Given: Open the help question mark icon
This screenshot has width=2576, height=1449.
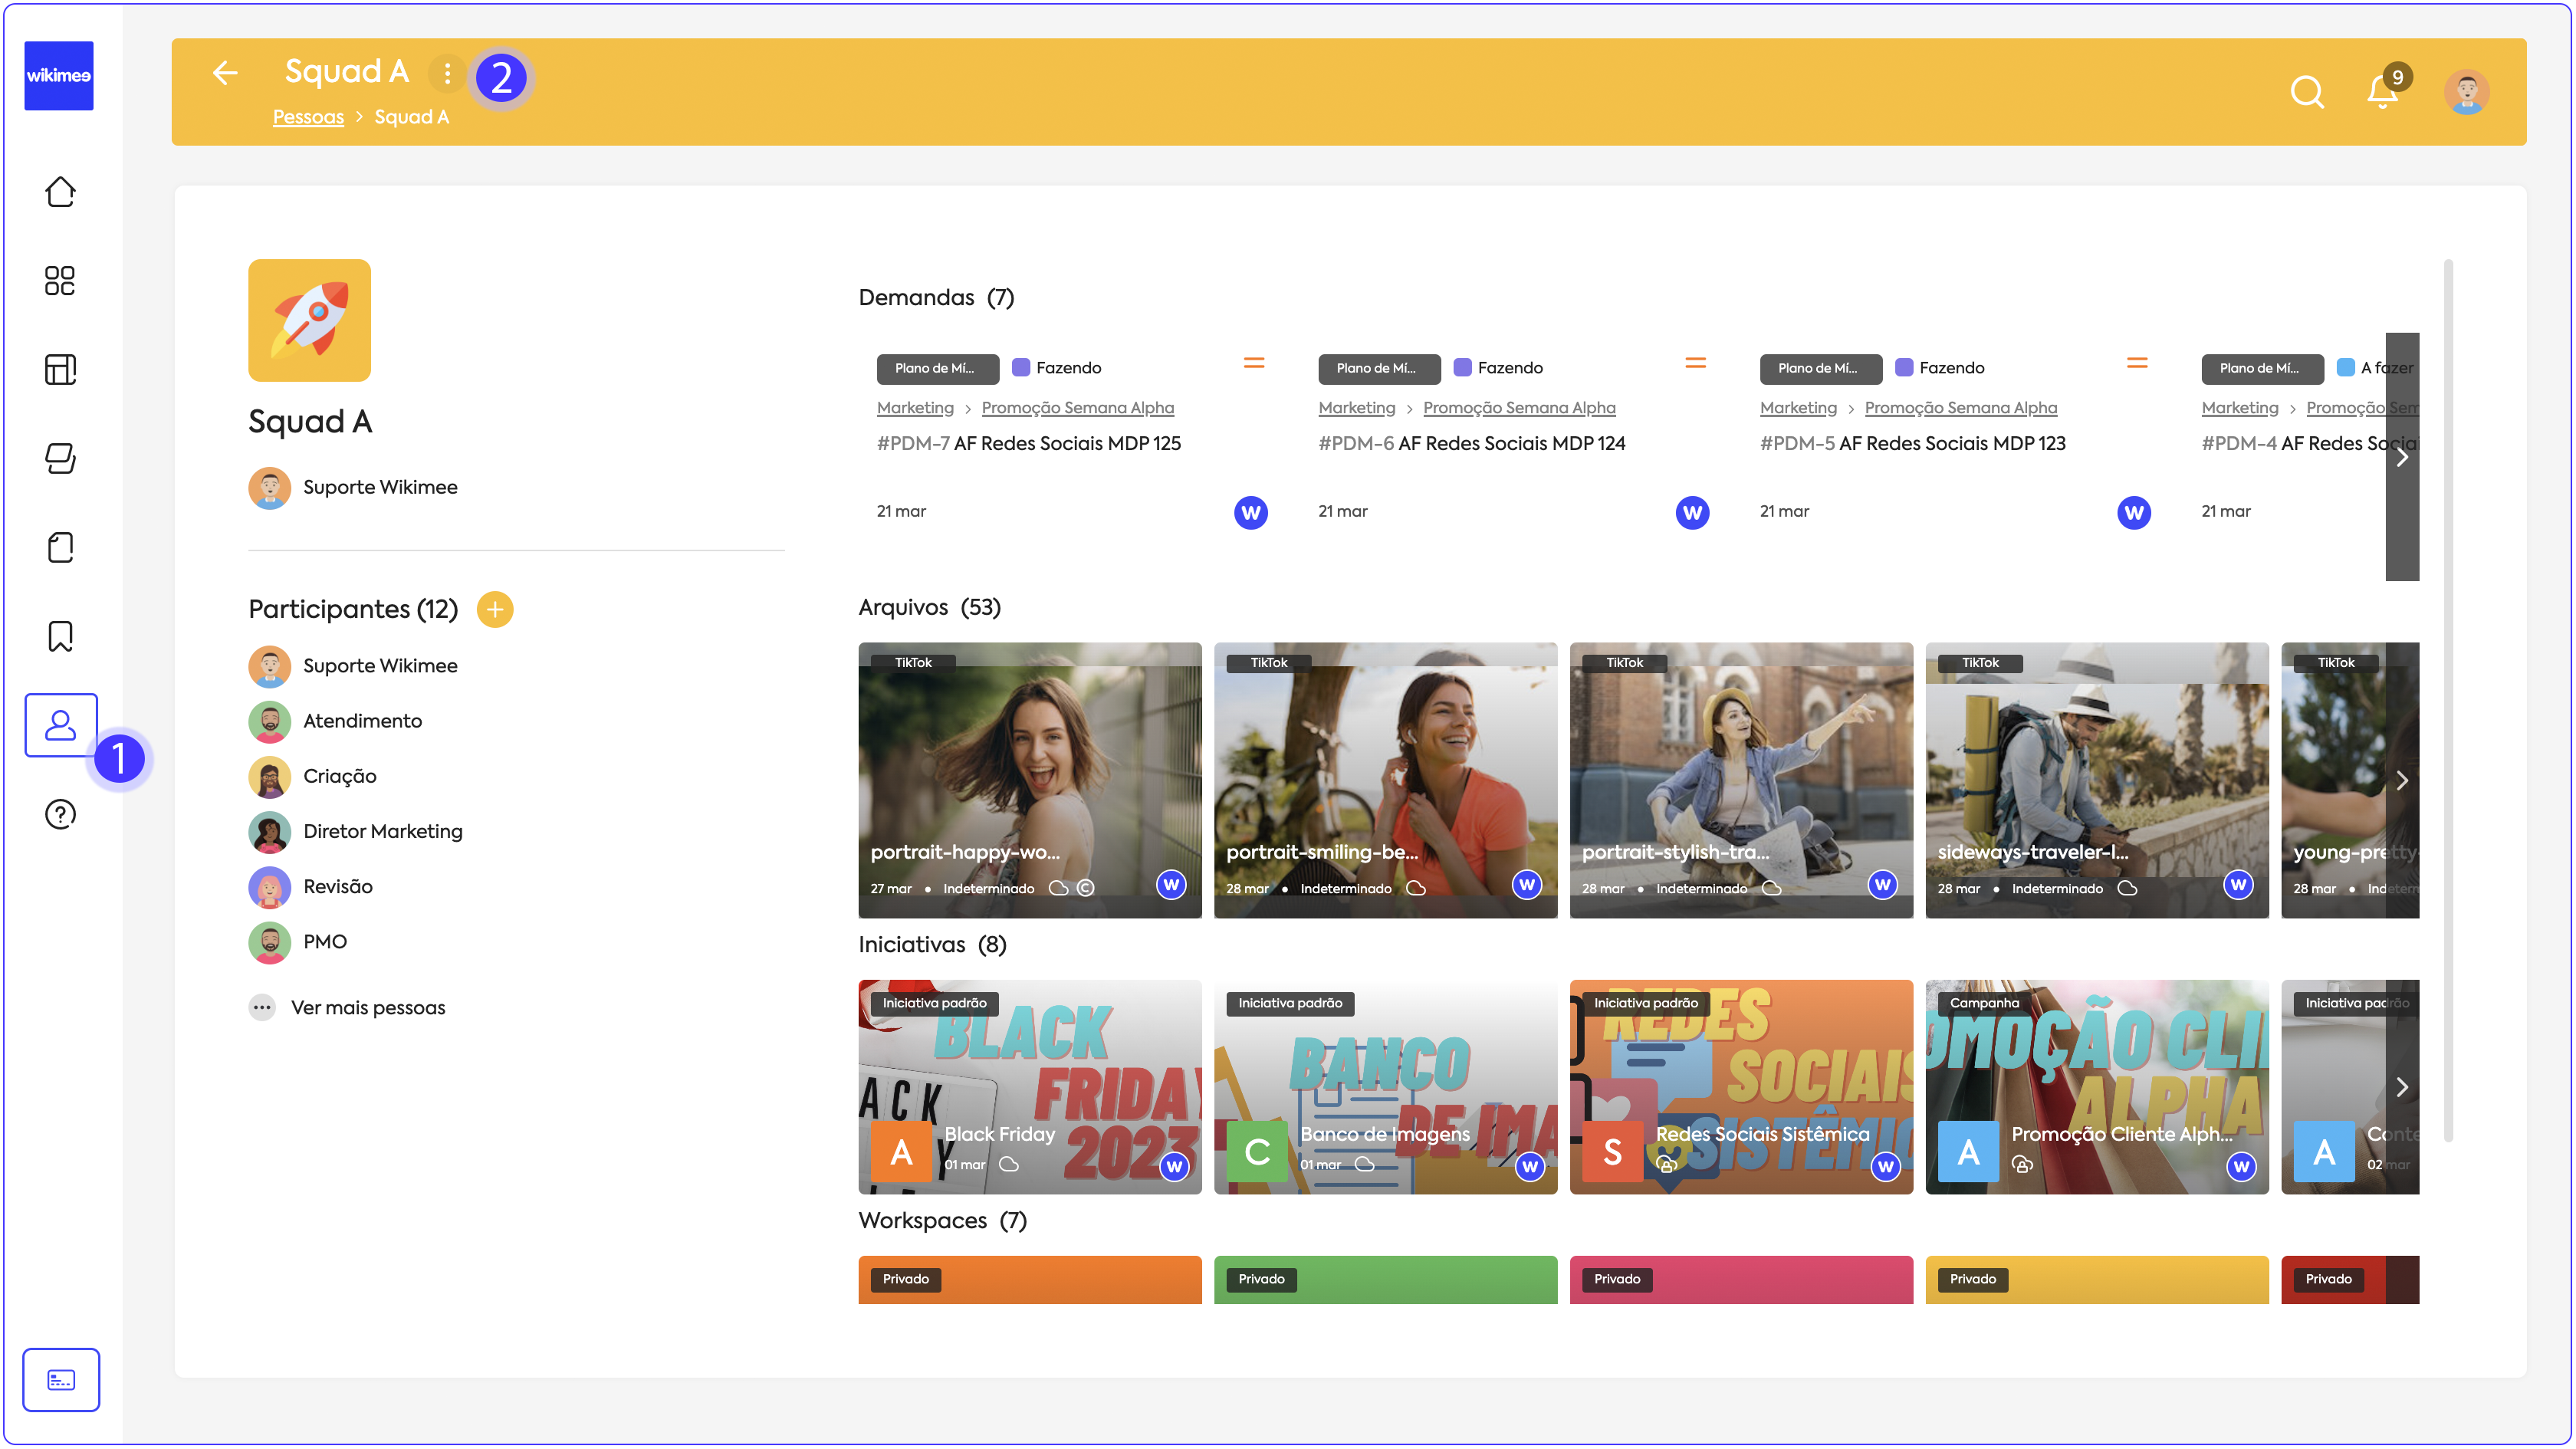Looking at the screenshot, I should point(60,814).
